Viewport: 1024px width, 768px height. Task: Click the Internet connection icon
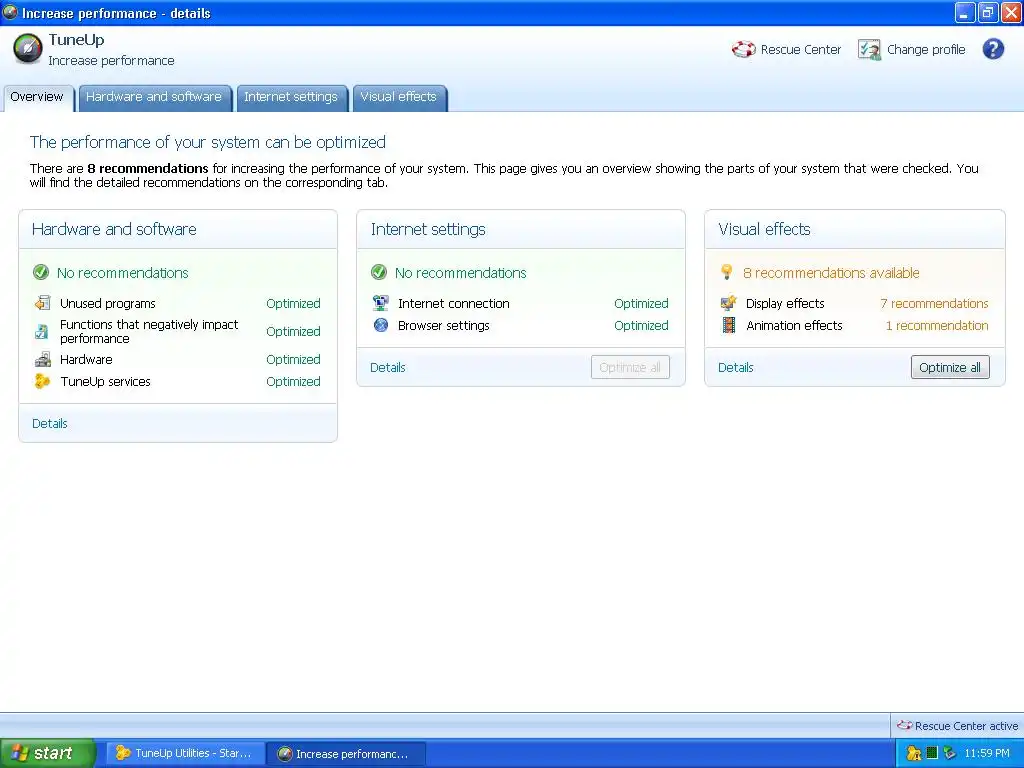point(381,303)
